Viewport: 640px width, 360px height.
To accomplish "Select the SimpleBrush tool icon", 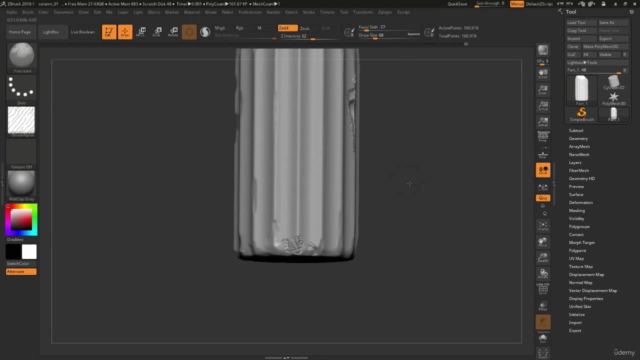I will click(582, 114).
